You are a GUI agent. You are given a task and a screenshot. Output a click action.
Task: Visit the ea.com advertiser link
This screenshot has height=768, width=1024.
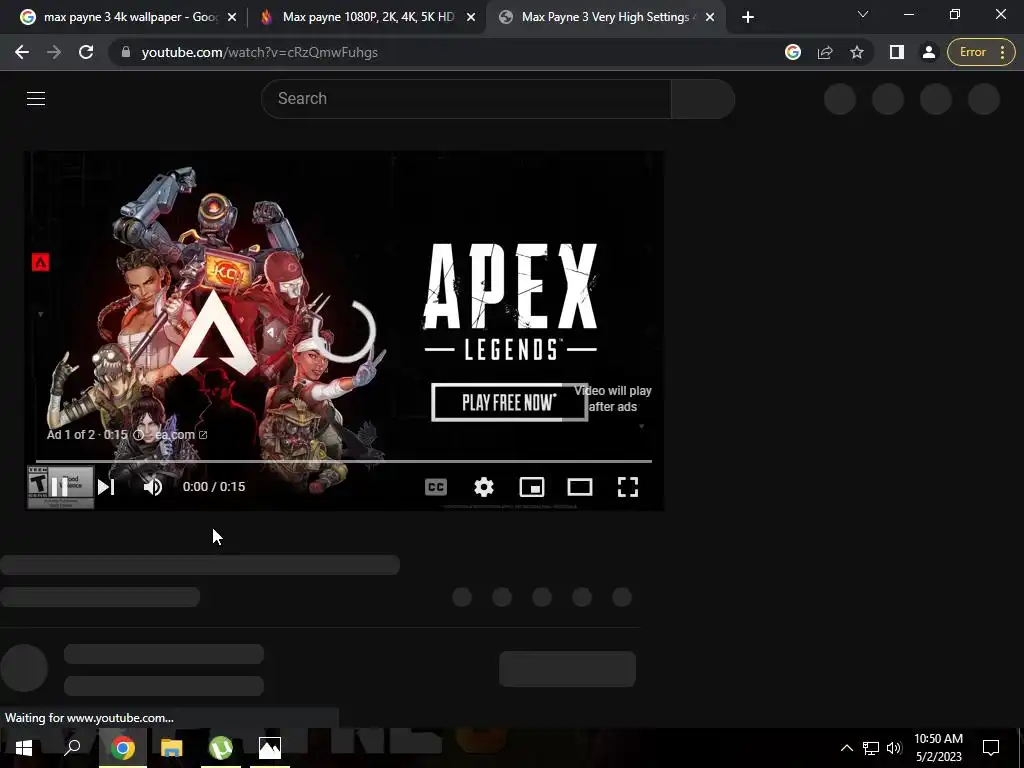tap(181, 435)
